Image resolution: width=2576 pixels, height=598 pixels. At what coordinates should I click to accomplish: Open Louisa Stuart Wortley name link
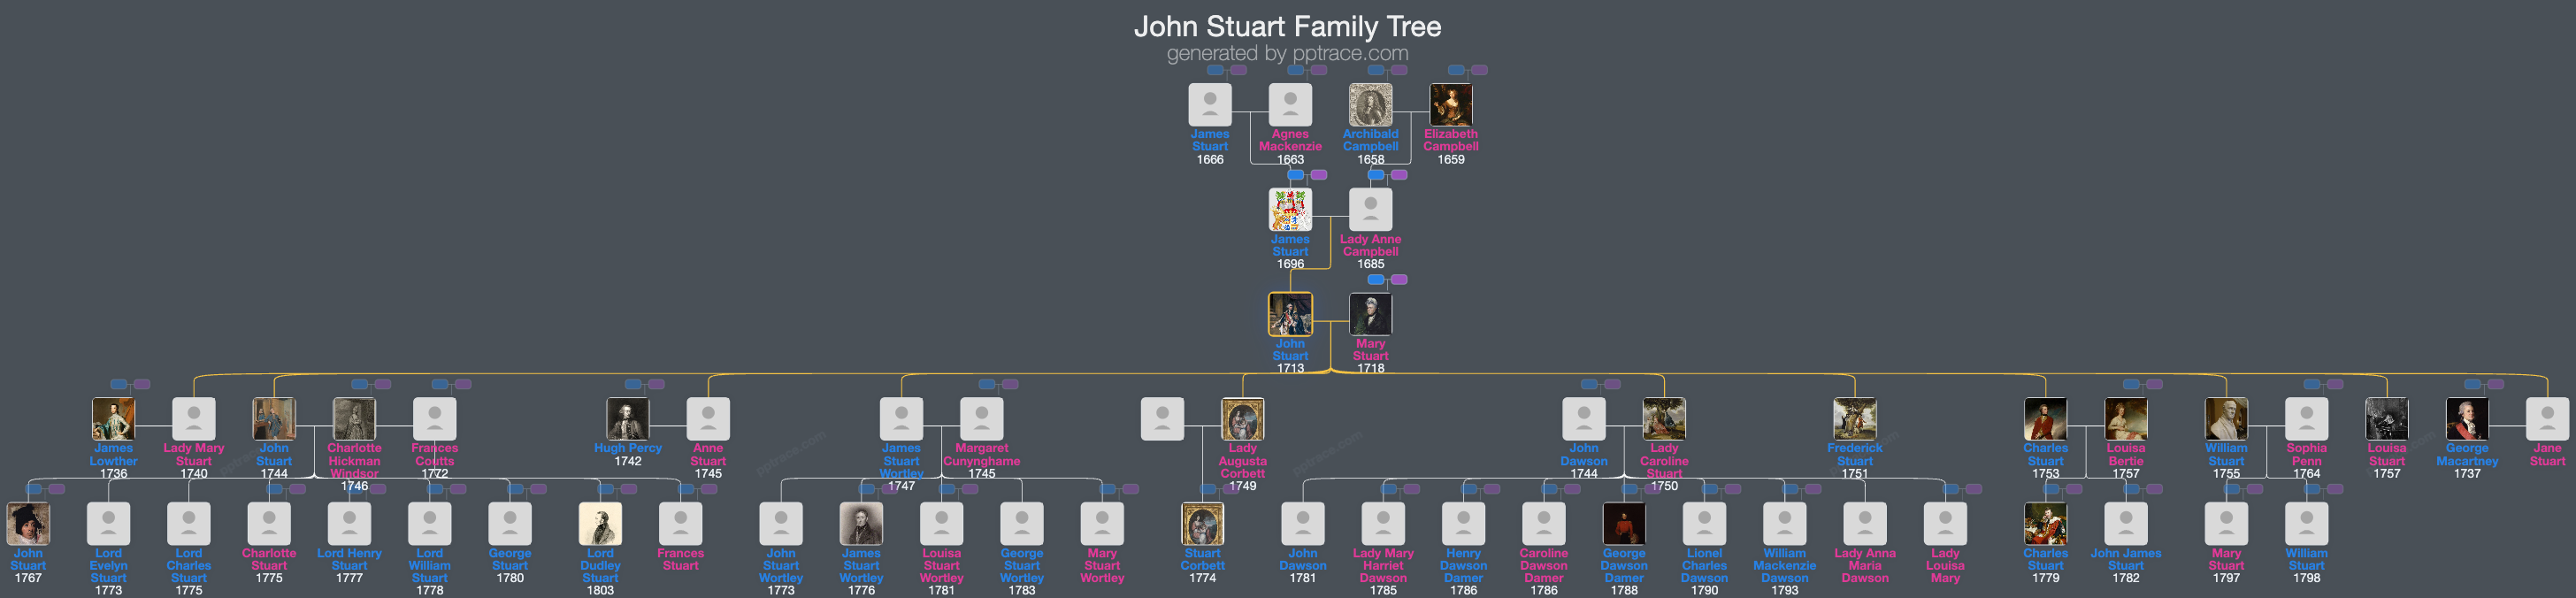pos(942,565)
